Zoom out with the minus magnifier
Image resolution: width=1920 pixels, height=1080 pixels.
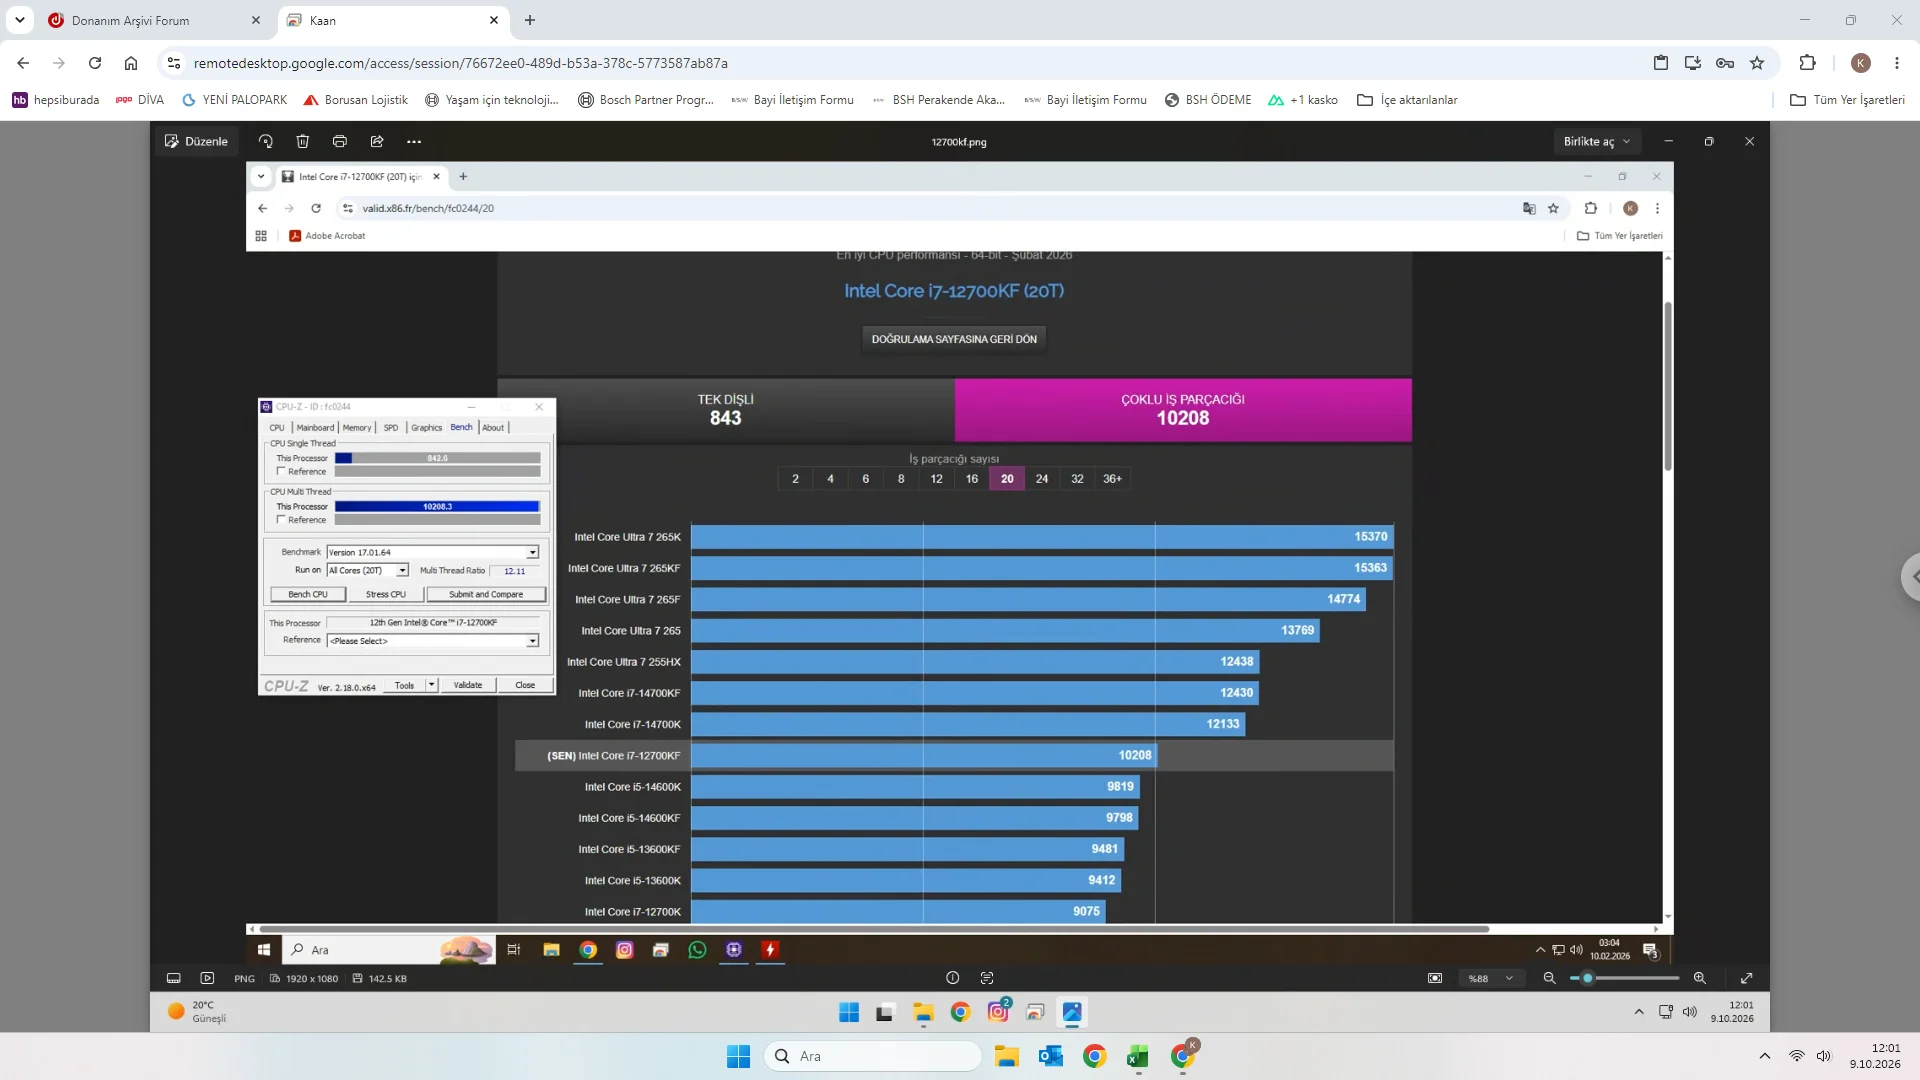pos(1549,978)
